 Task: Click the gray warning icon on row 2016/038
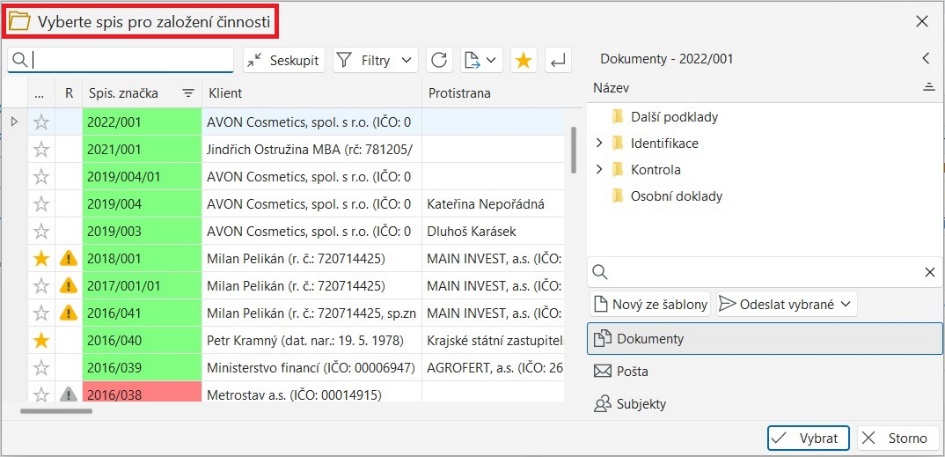[68, 395]
